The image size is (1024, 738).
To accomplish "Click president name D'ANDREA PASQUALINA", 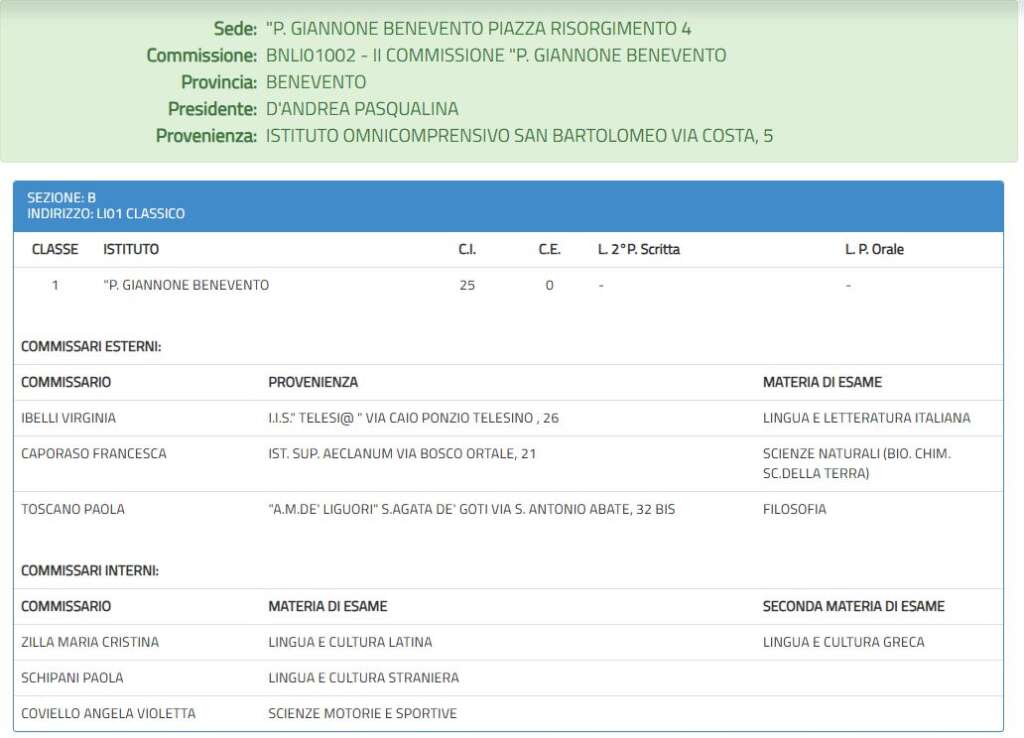I will (362, 109).
